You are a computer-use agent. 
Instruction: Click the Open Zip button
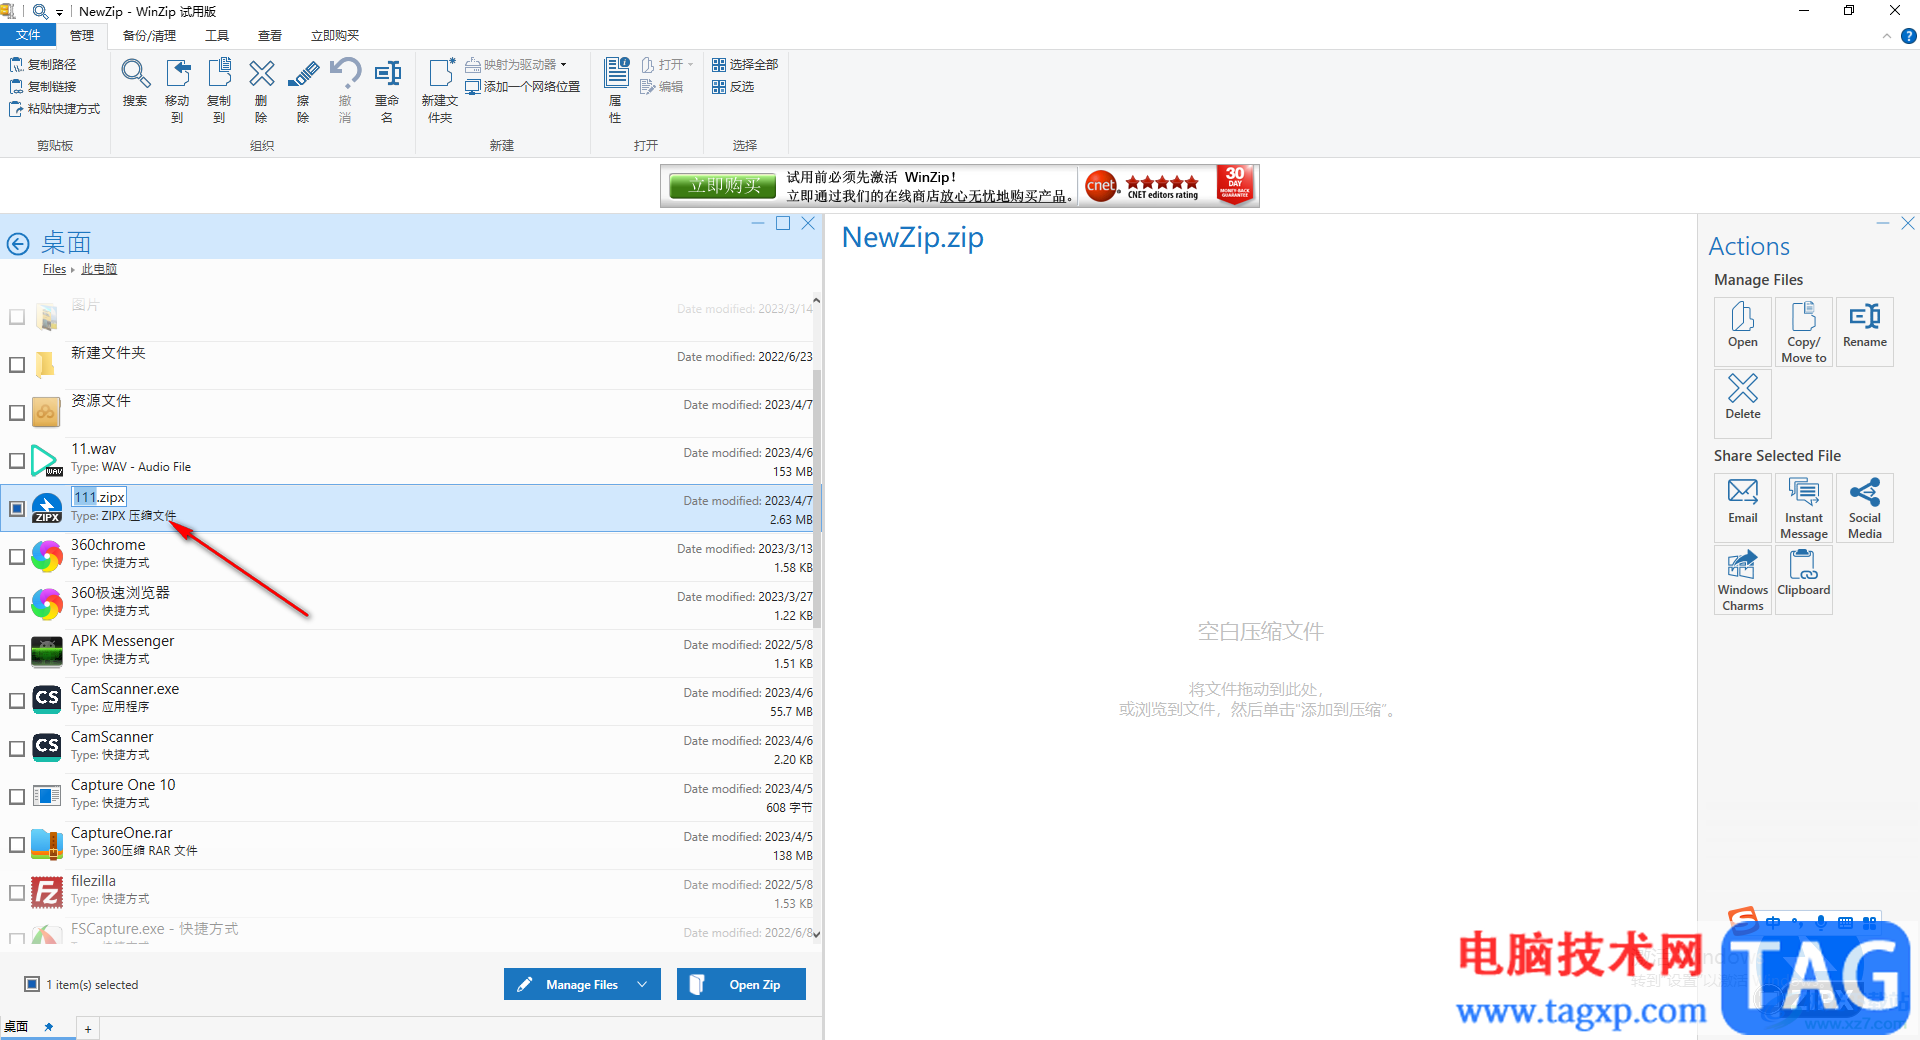(x=741, y=984)
